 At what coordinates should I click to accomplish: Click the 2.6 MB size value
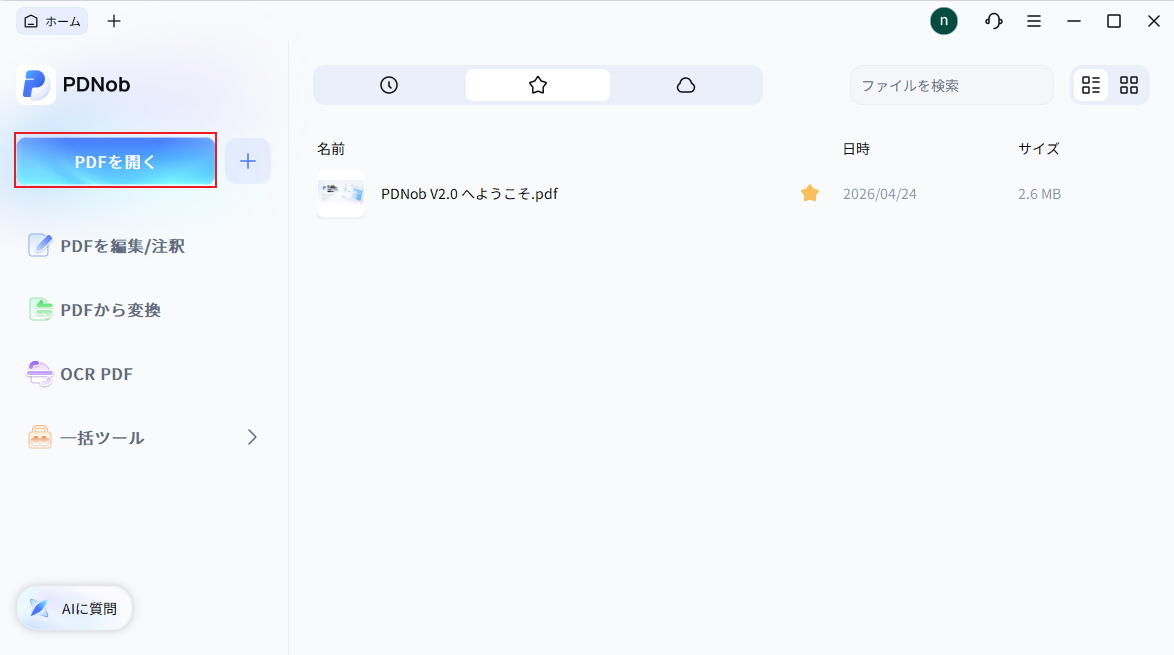coord(1039,194)
